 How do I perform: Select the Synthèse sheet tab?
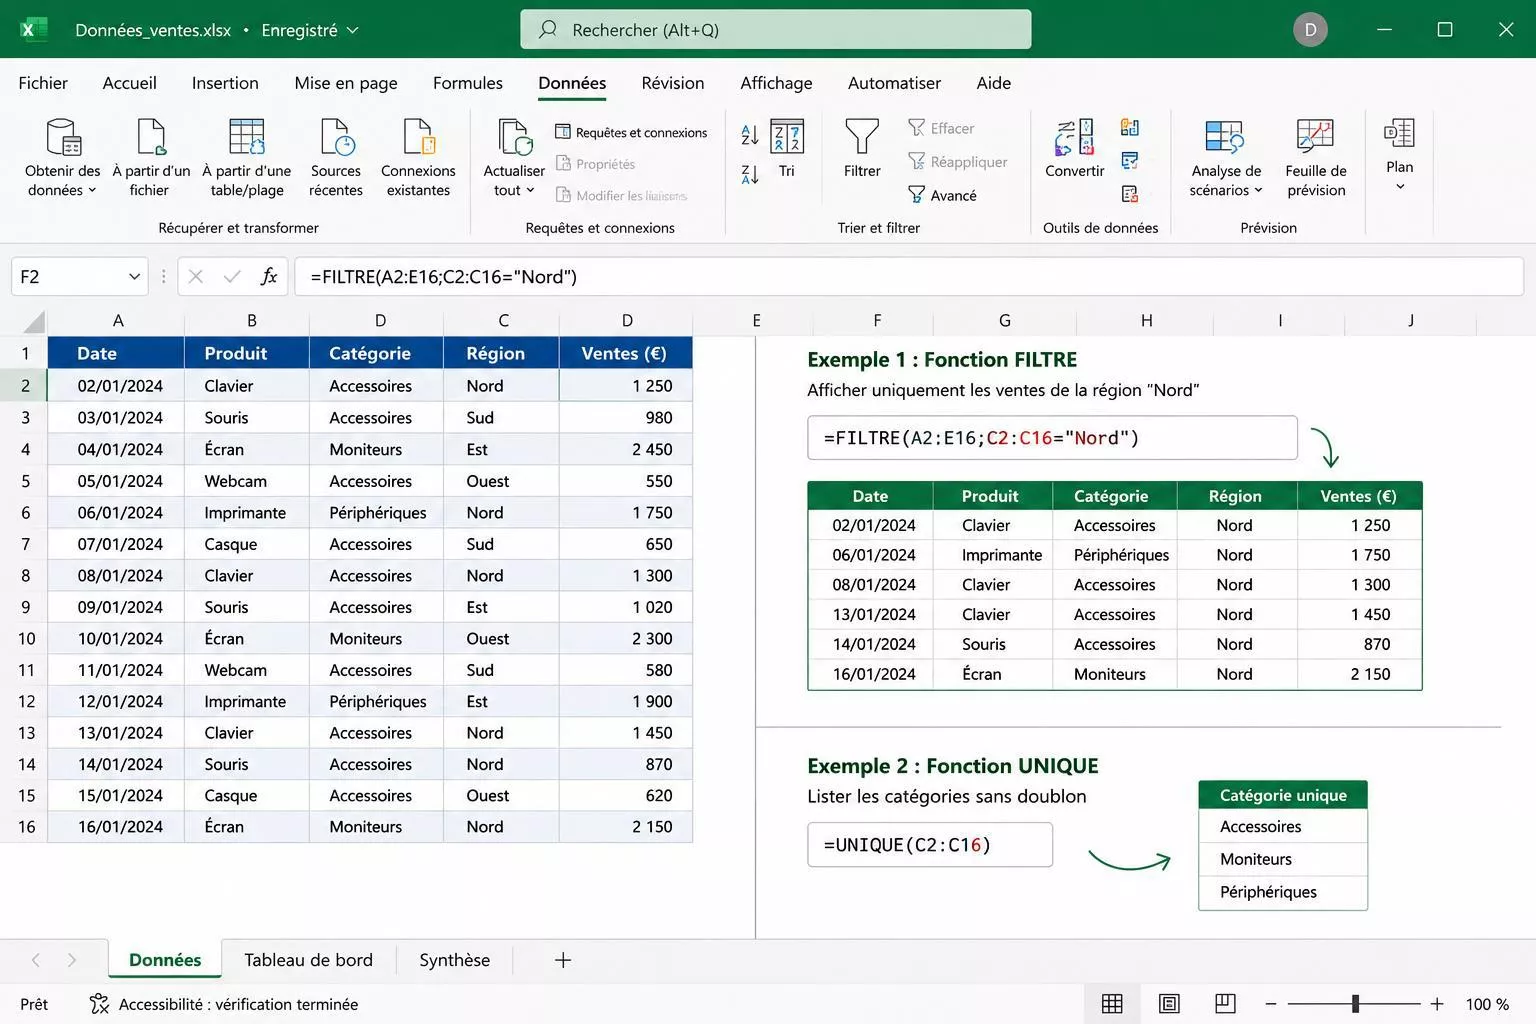coord(455,960)
